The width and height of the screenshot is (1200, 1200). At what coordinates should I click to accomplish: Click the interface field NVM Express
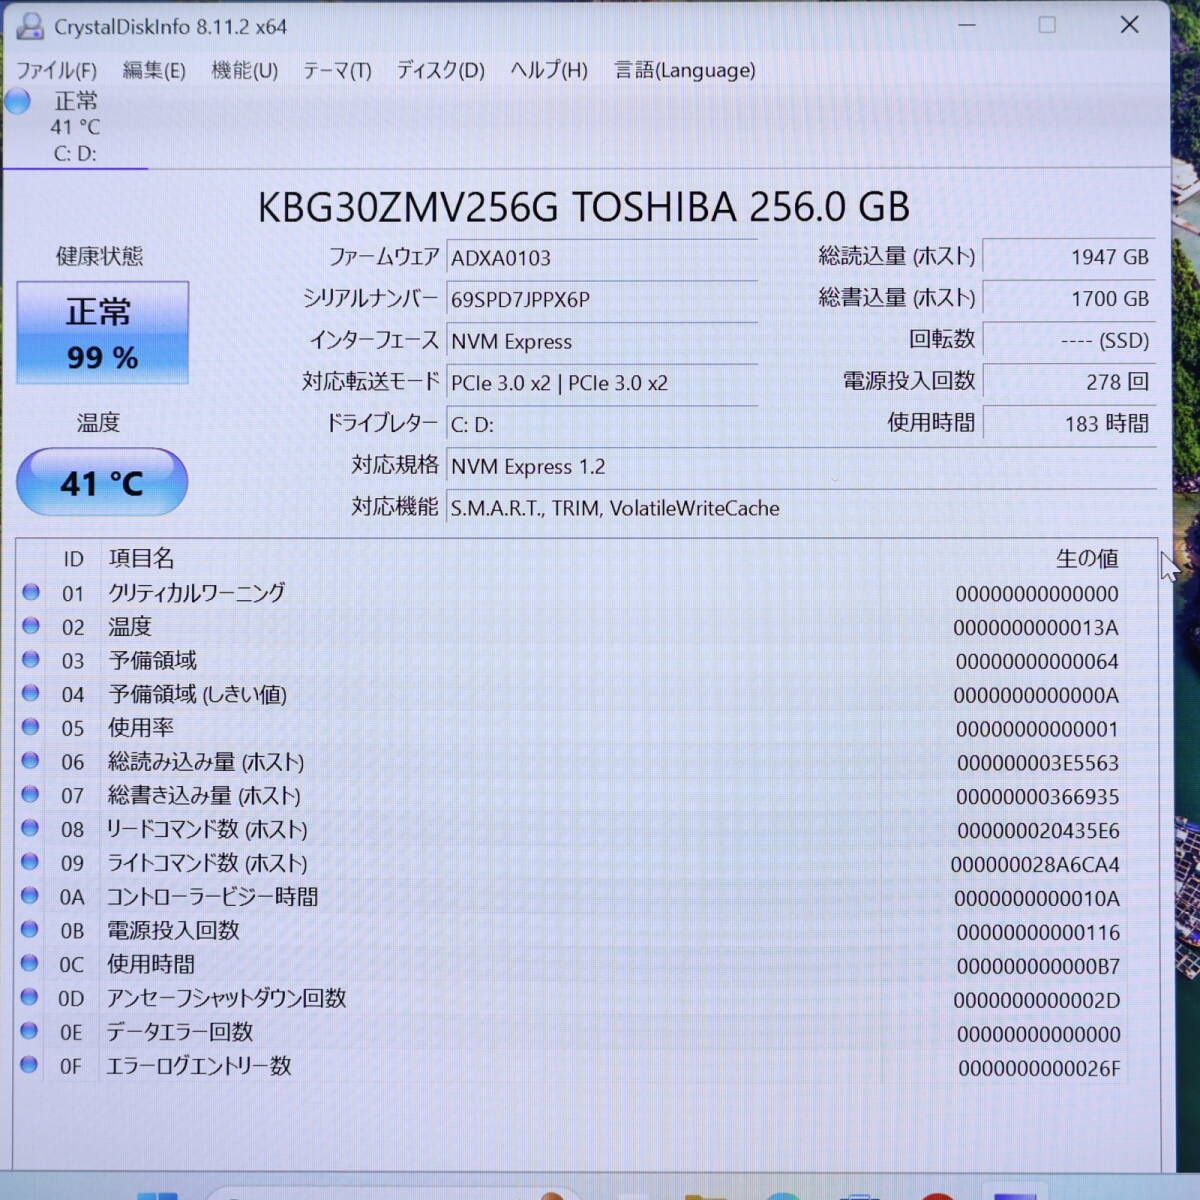[602, 342]
